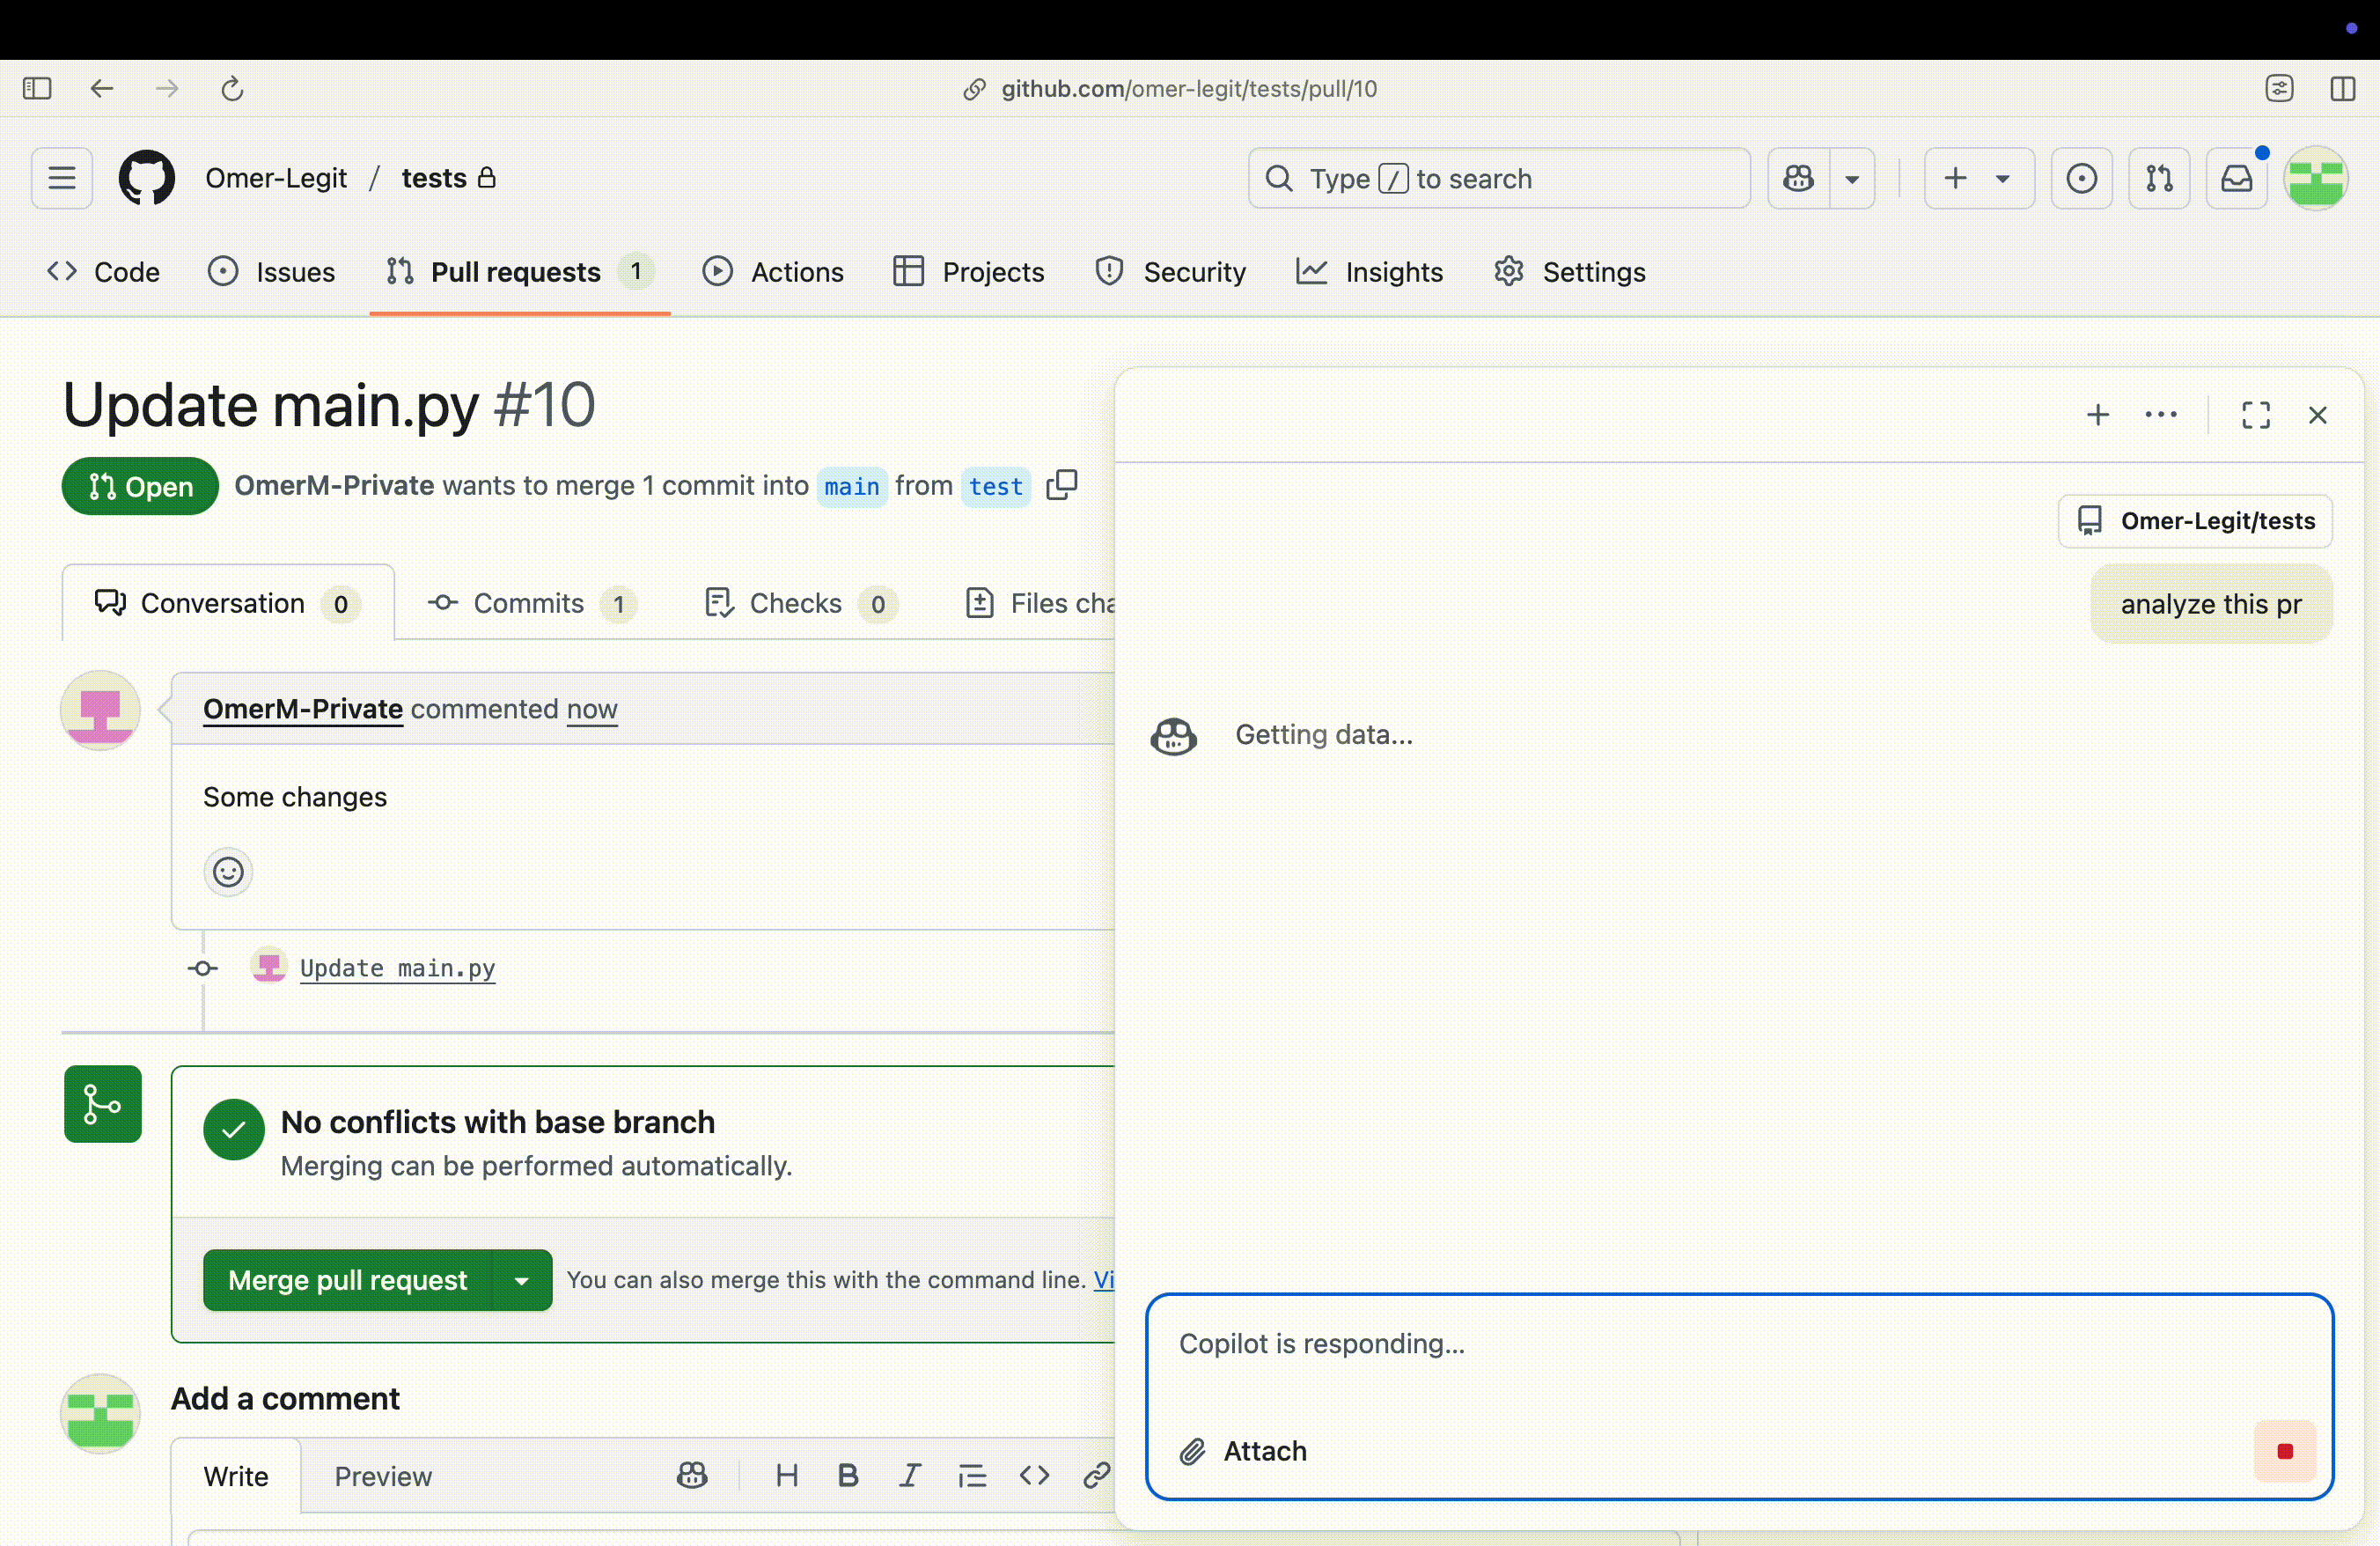Open the notifications inbox

tap(2237, 178)
